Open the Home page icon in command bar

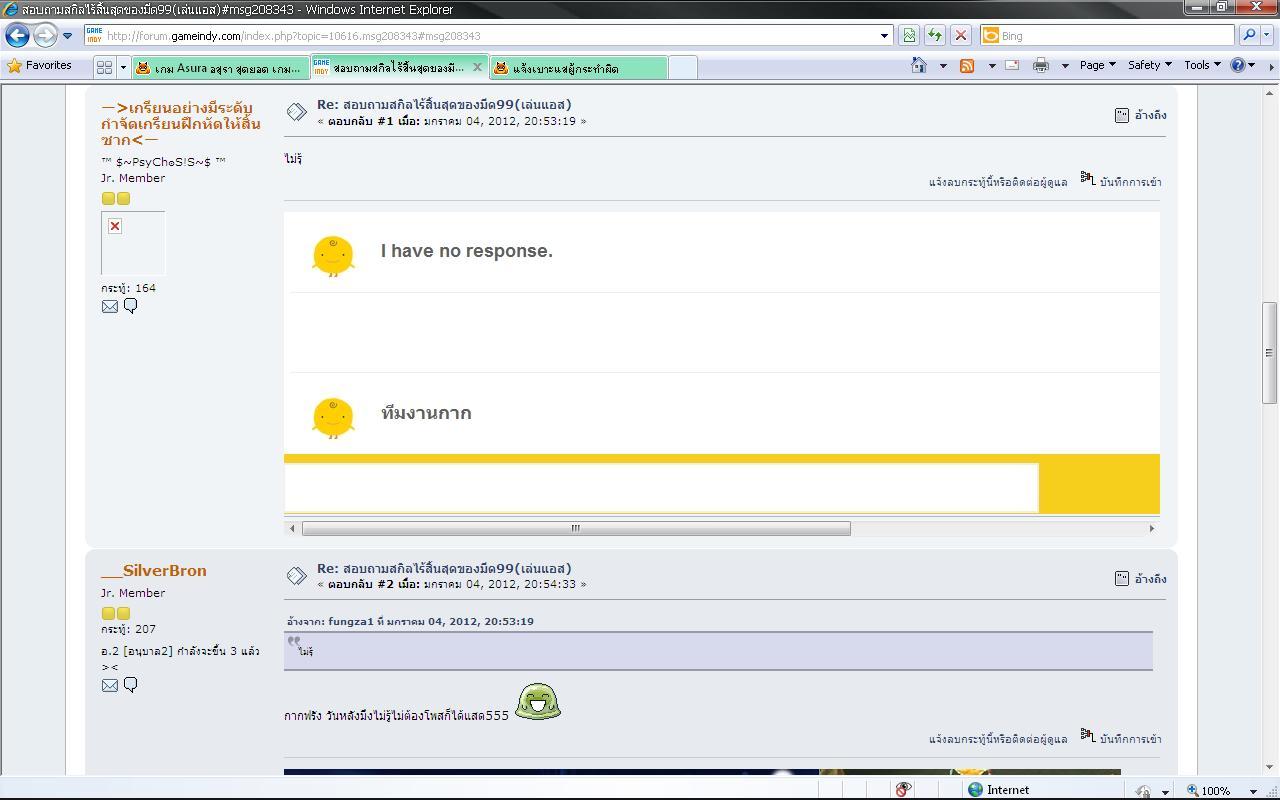point(919,65)
